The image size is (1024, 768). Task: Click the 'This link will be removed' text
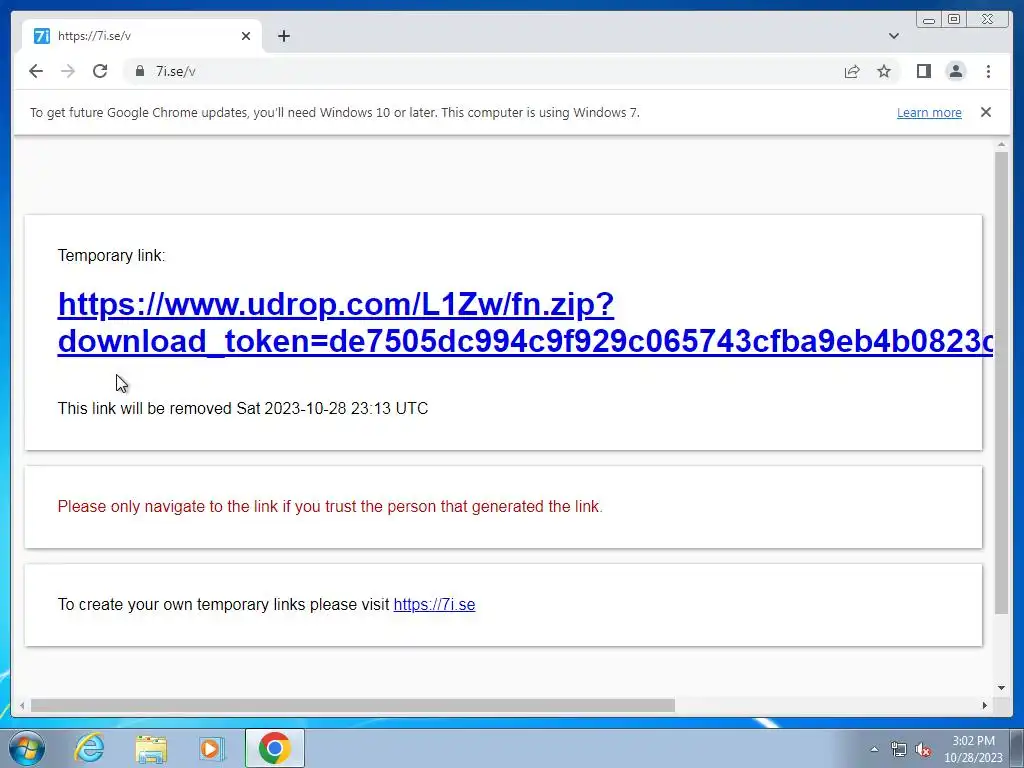[243, 409]
